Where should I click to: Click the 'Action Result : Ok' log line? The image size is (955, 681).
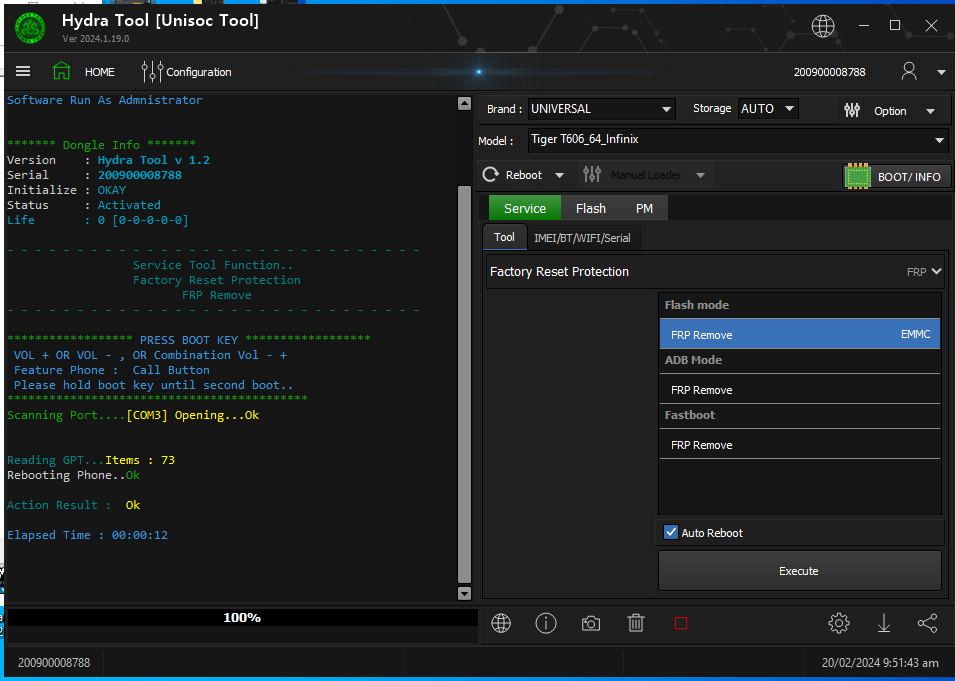(73, 505)
